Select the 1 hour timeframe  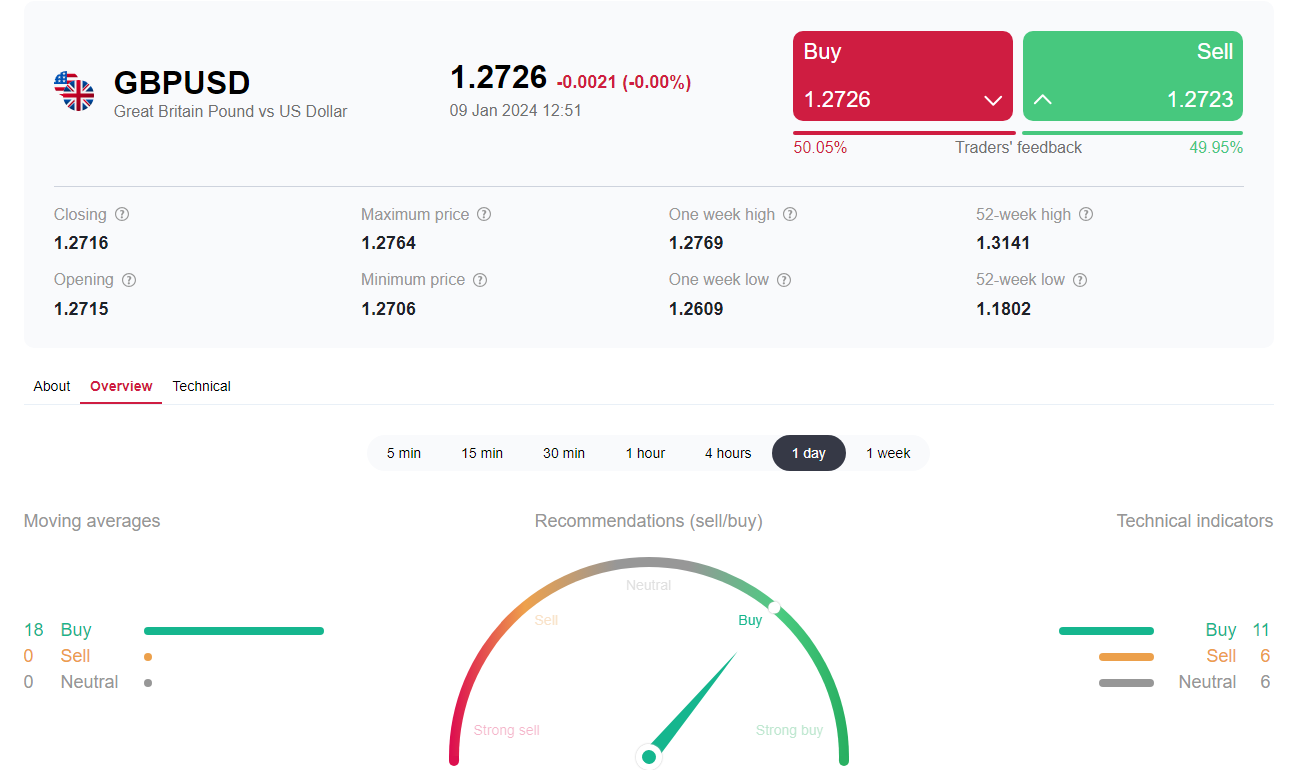point(645,453)
